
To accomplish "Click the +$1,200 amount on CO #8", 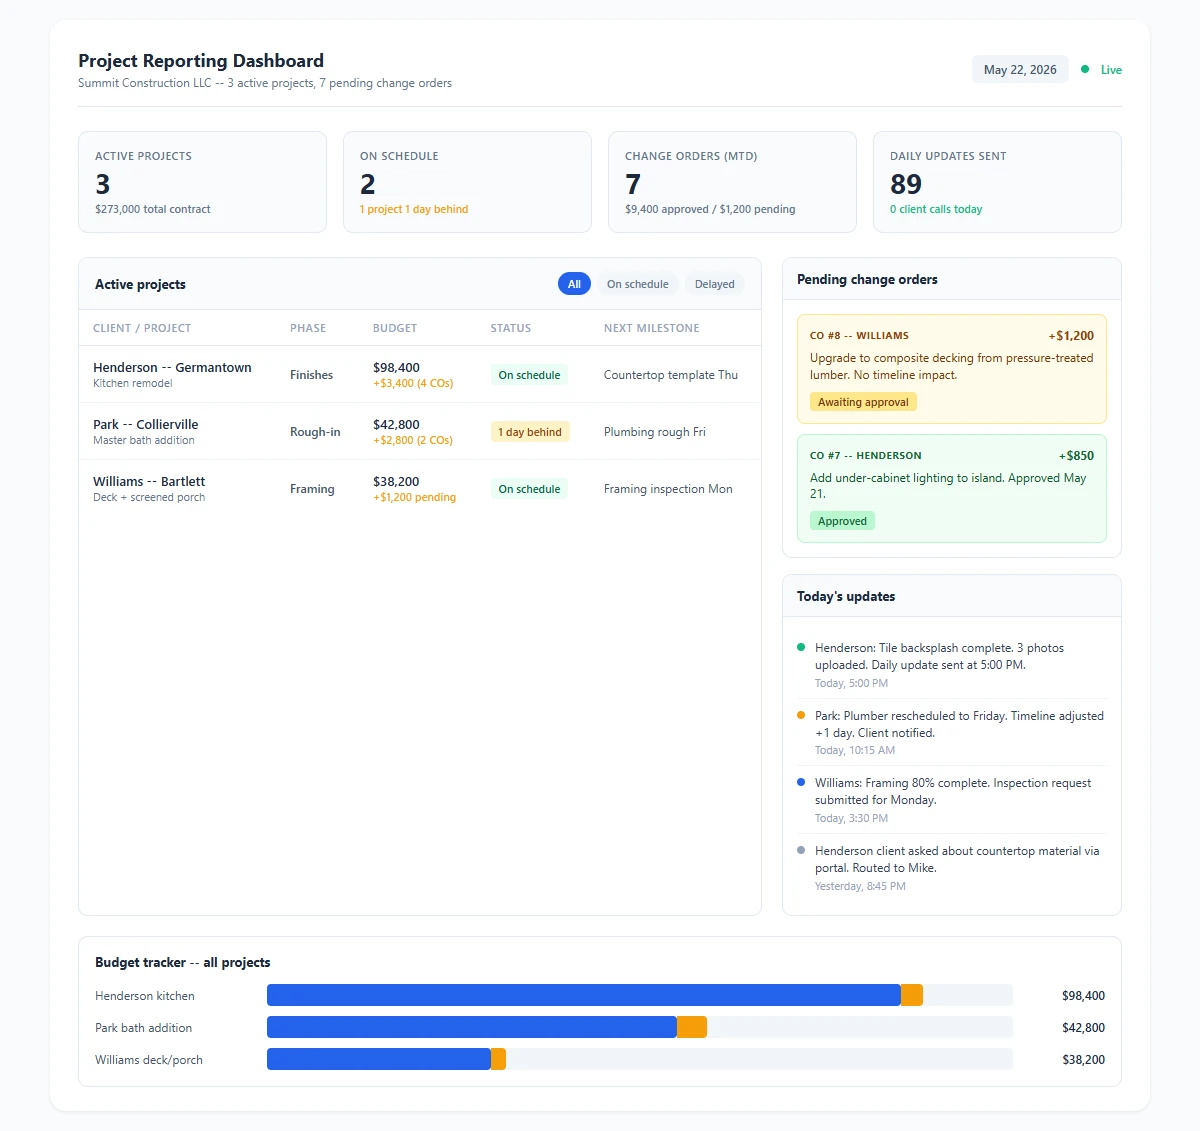I will 1071,336.
